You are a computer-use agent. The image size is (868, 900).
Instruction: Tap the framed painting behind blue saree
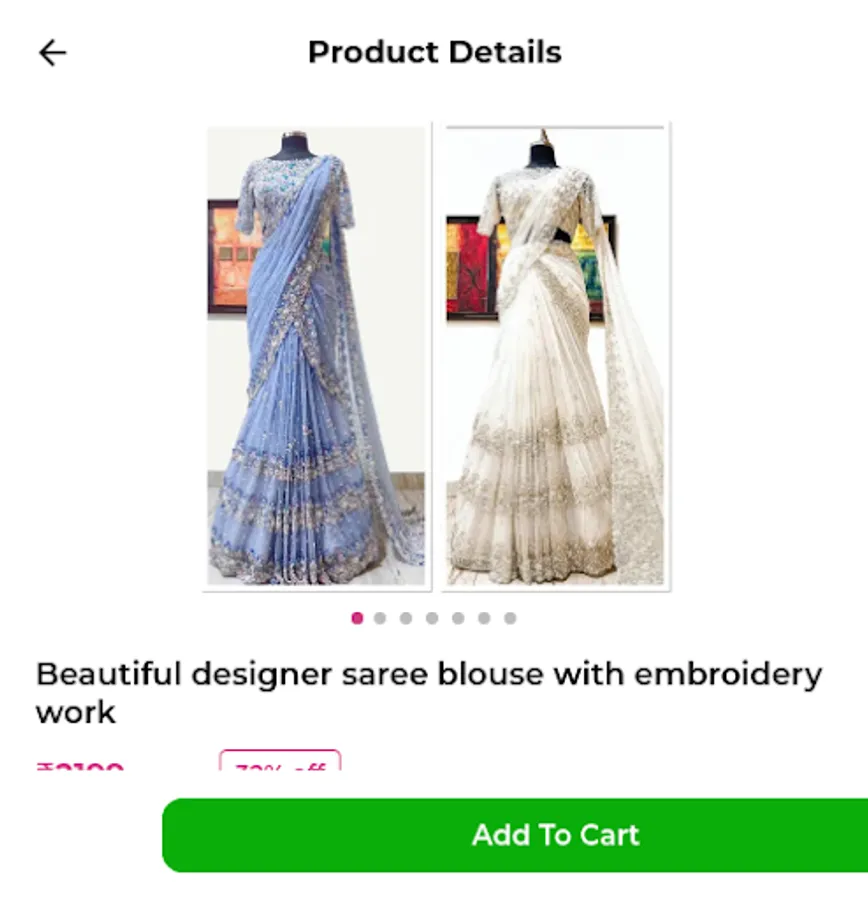(227, 257)
